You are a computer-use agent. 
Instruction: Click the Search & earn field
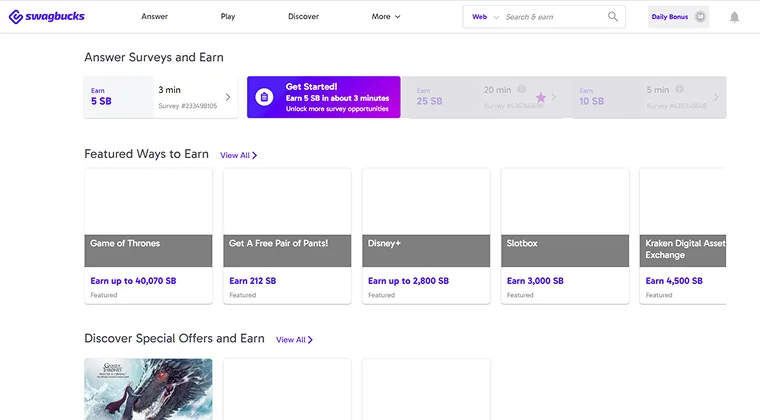554,17
